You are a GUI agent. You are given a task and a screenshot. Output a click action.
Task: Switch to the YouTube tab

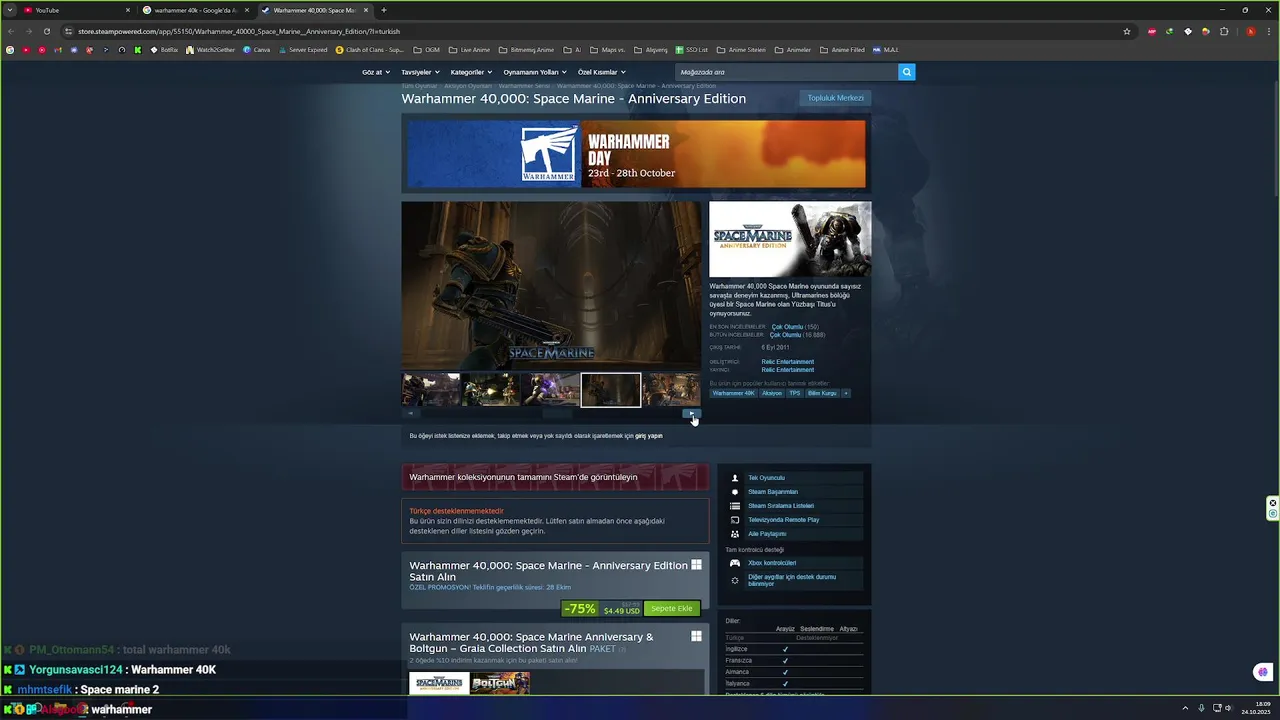coord(77,10)
